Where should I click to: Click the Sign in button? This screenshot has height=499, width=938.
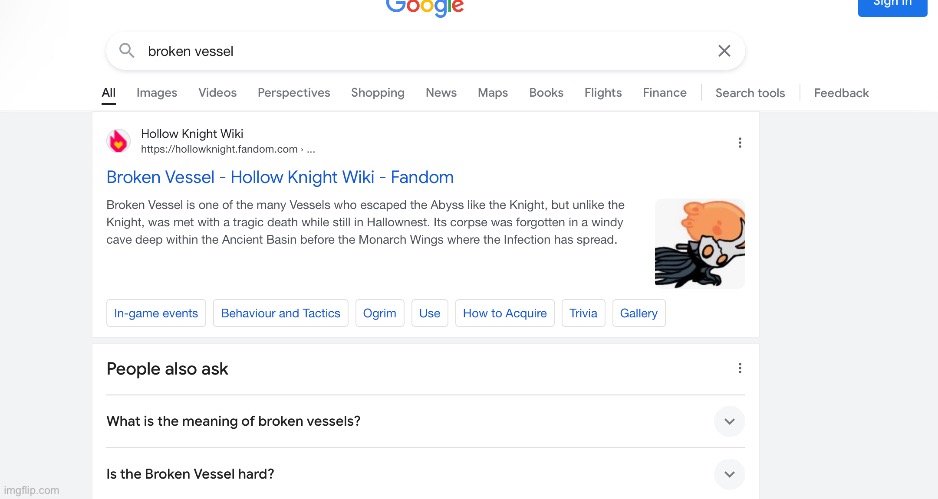coord(892,5)
